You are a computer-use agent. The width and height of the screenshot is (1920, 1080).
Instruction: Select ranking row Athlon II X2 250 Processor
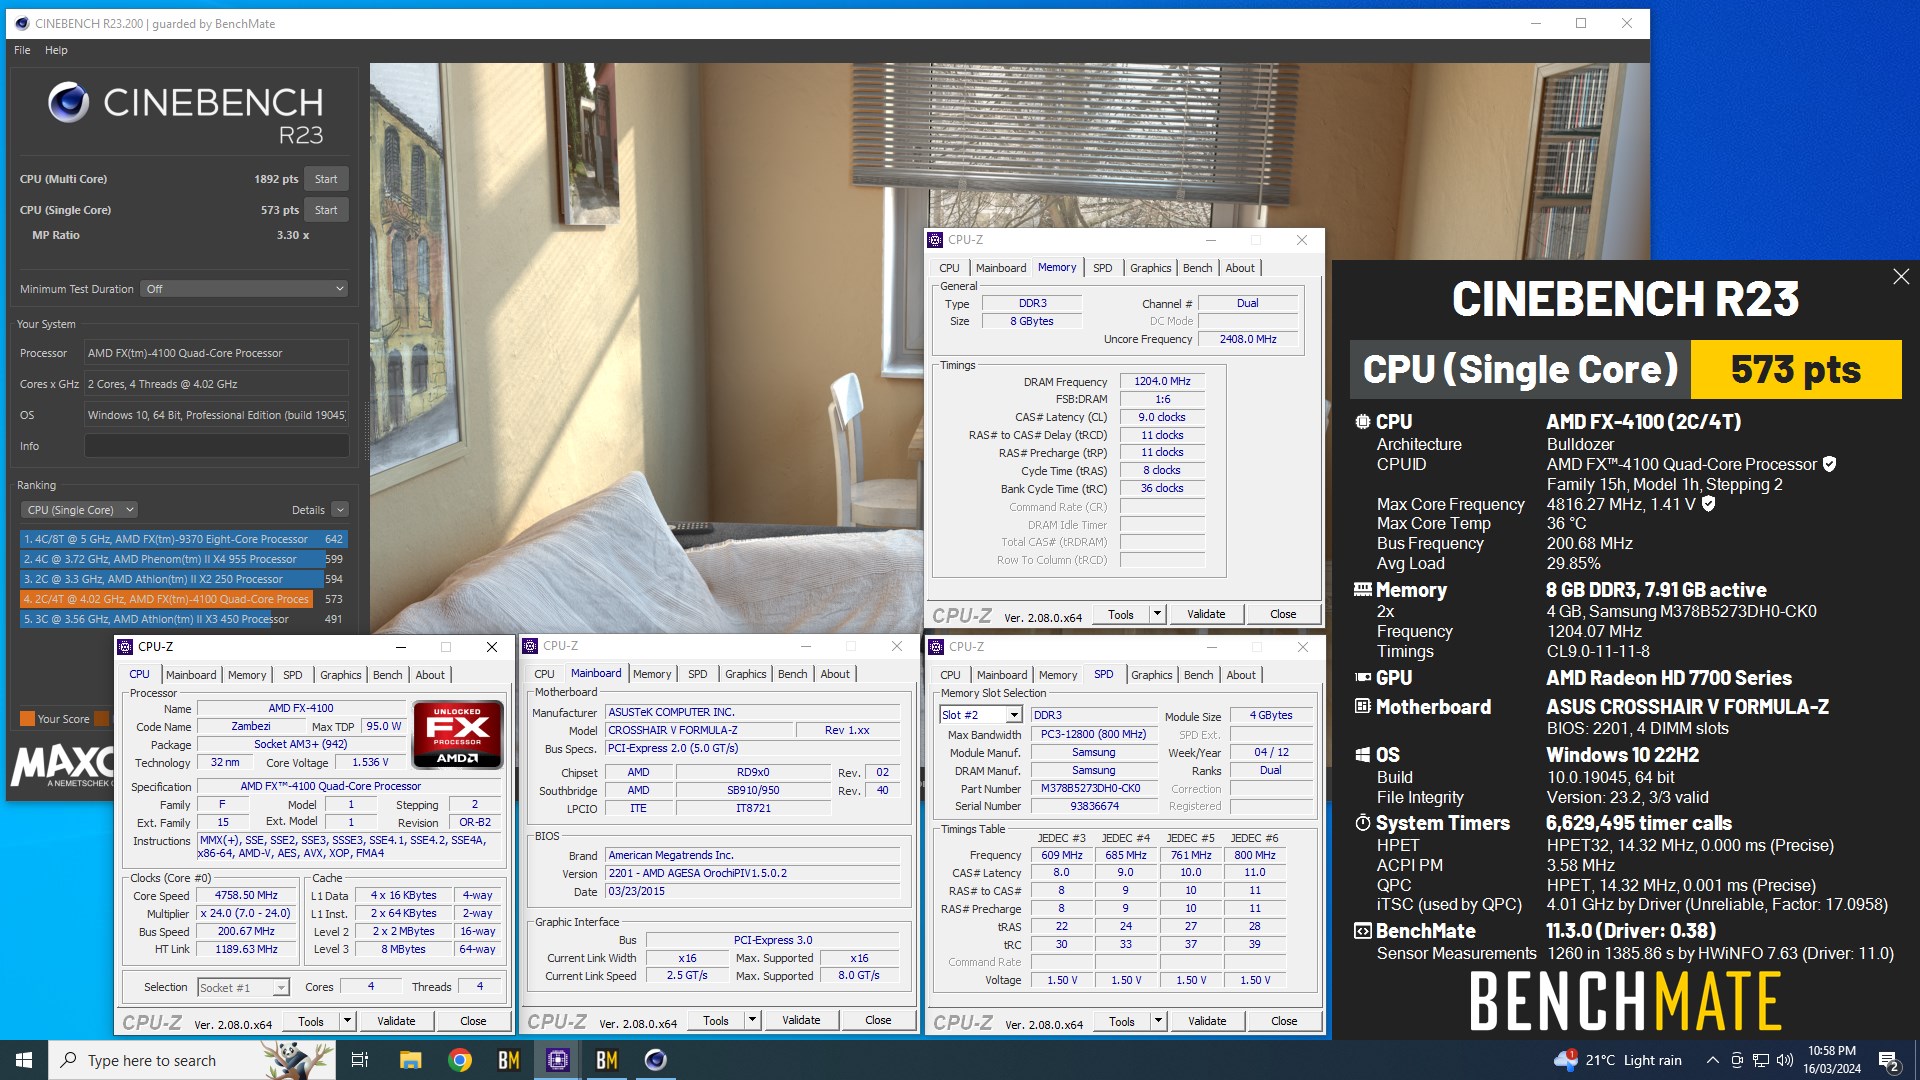[x=183, y=579]
